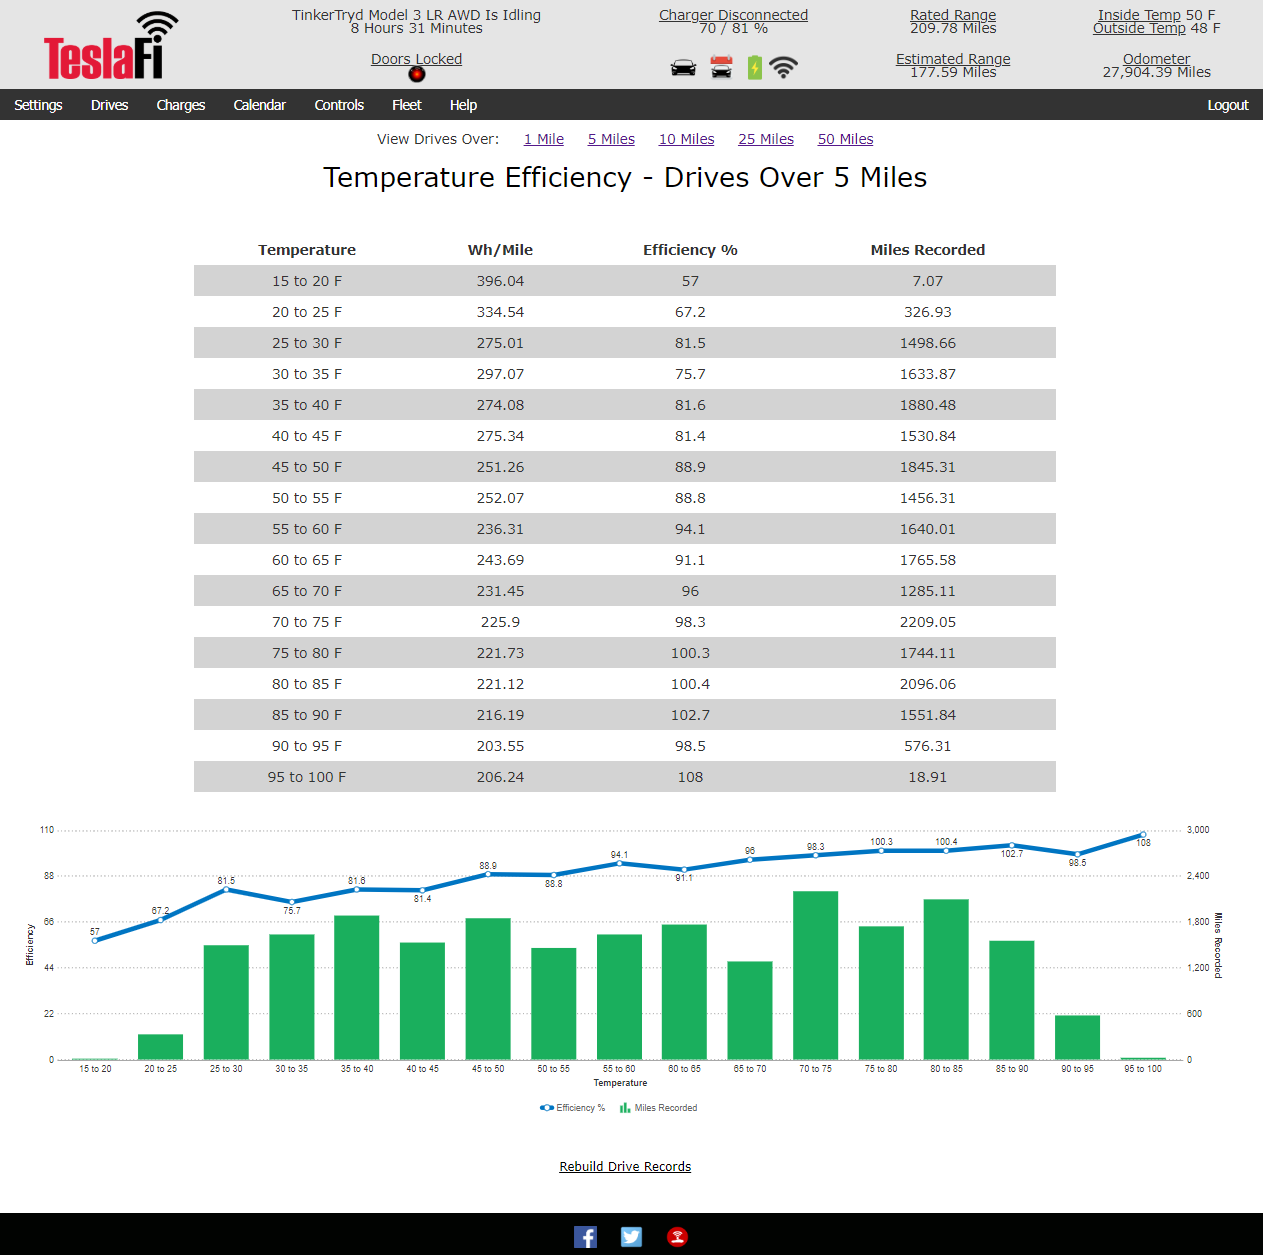Click the 20 to 25 green bar

click(x=160, y=1047)
